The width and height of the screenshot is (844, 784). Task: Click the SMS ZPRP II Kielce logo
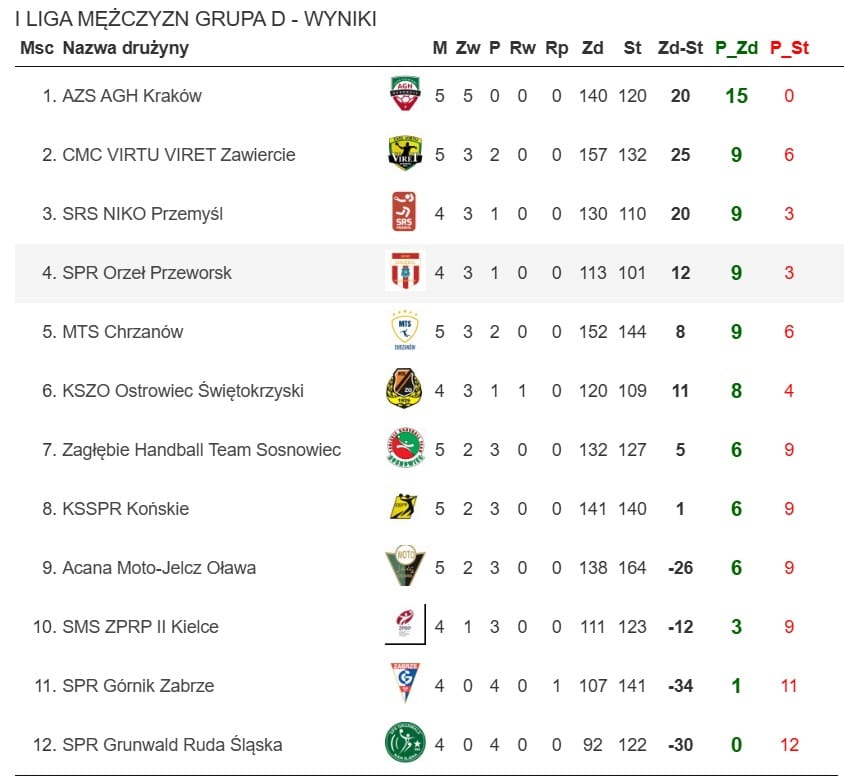(x=405, y=625)
